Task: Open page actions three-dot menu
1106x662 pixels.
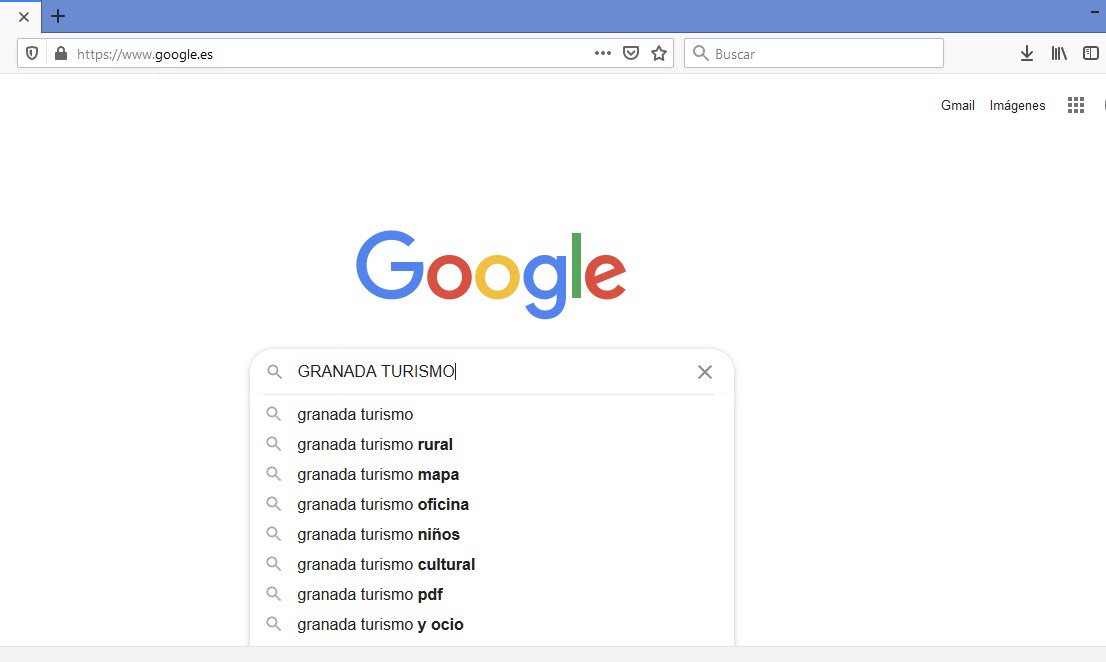Action: tap(602, 53)
